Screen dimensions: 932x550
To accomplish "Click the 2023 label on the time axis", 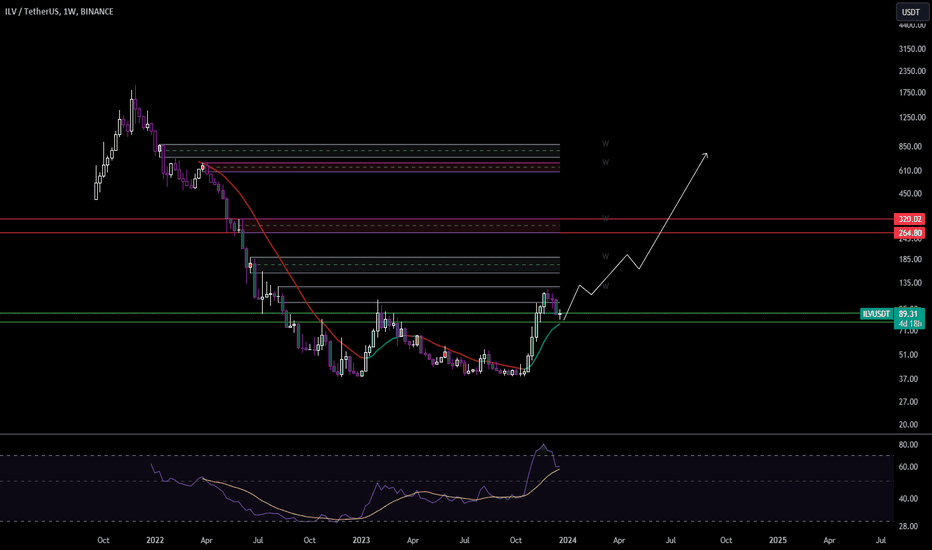I will (x=361, y=540).
